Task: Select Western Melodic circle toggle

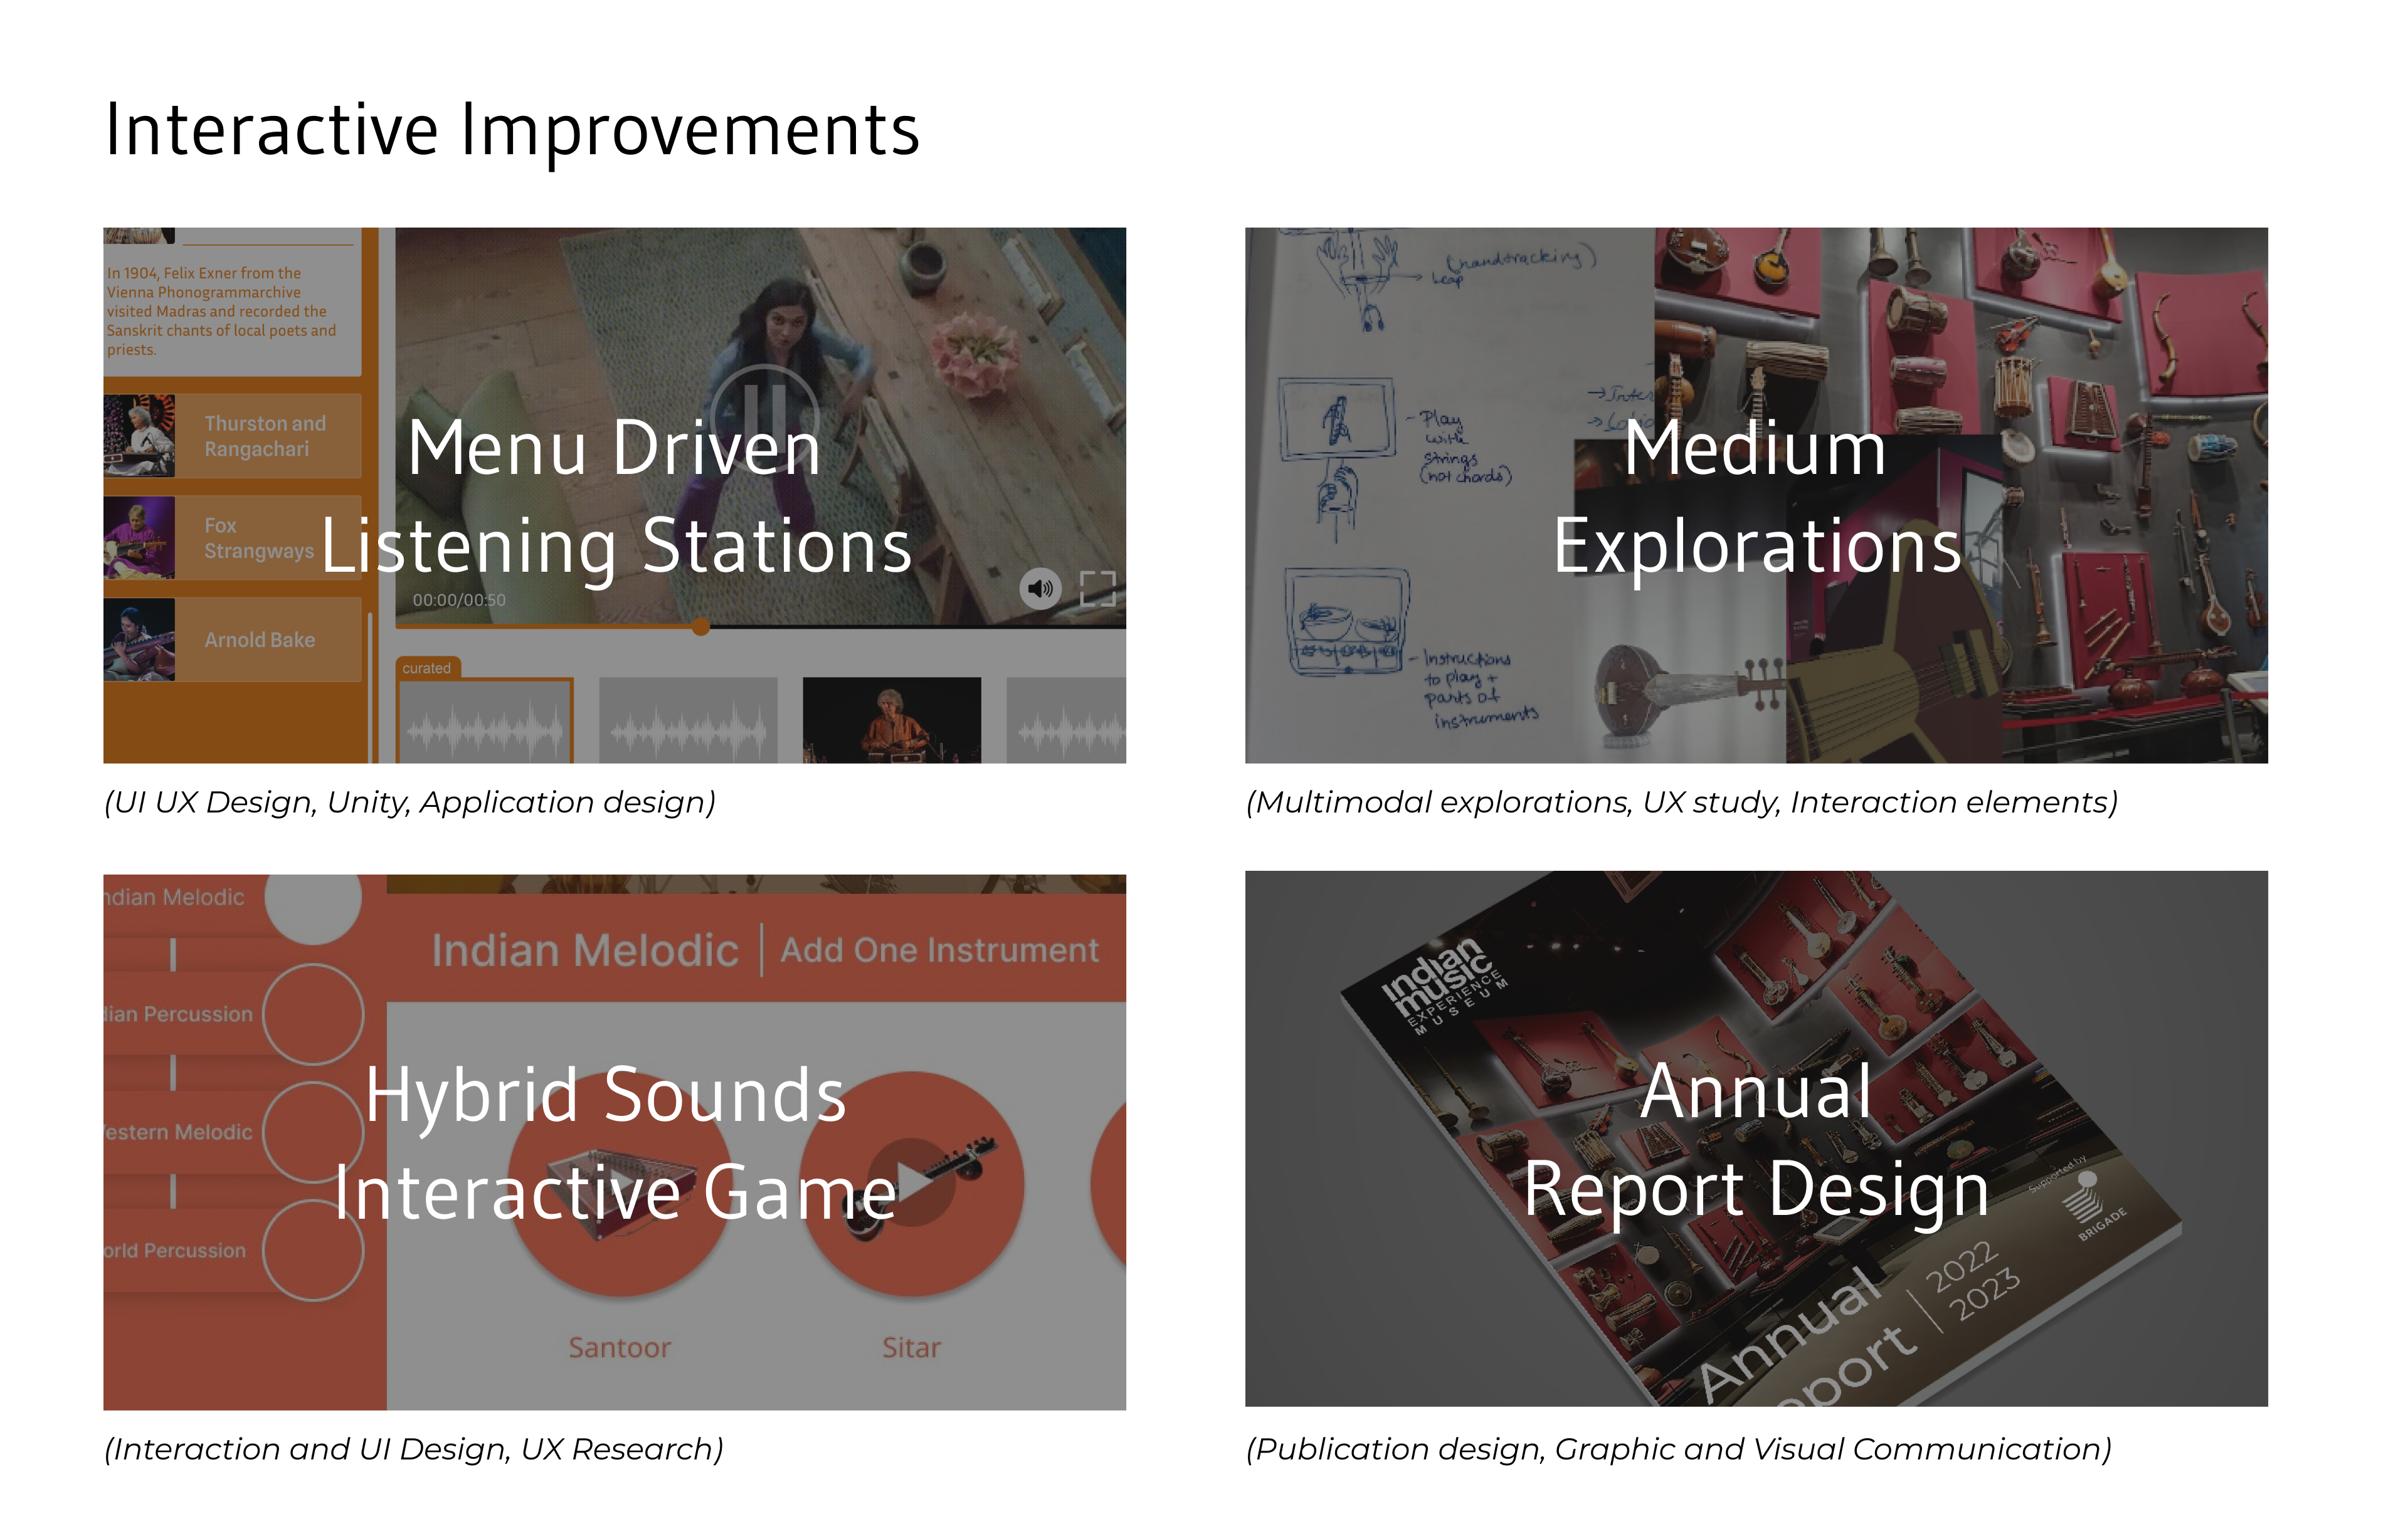Action: tap(313, 1132)
